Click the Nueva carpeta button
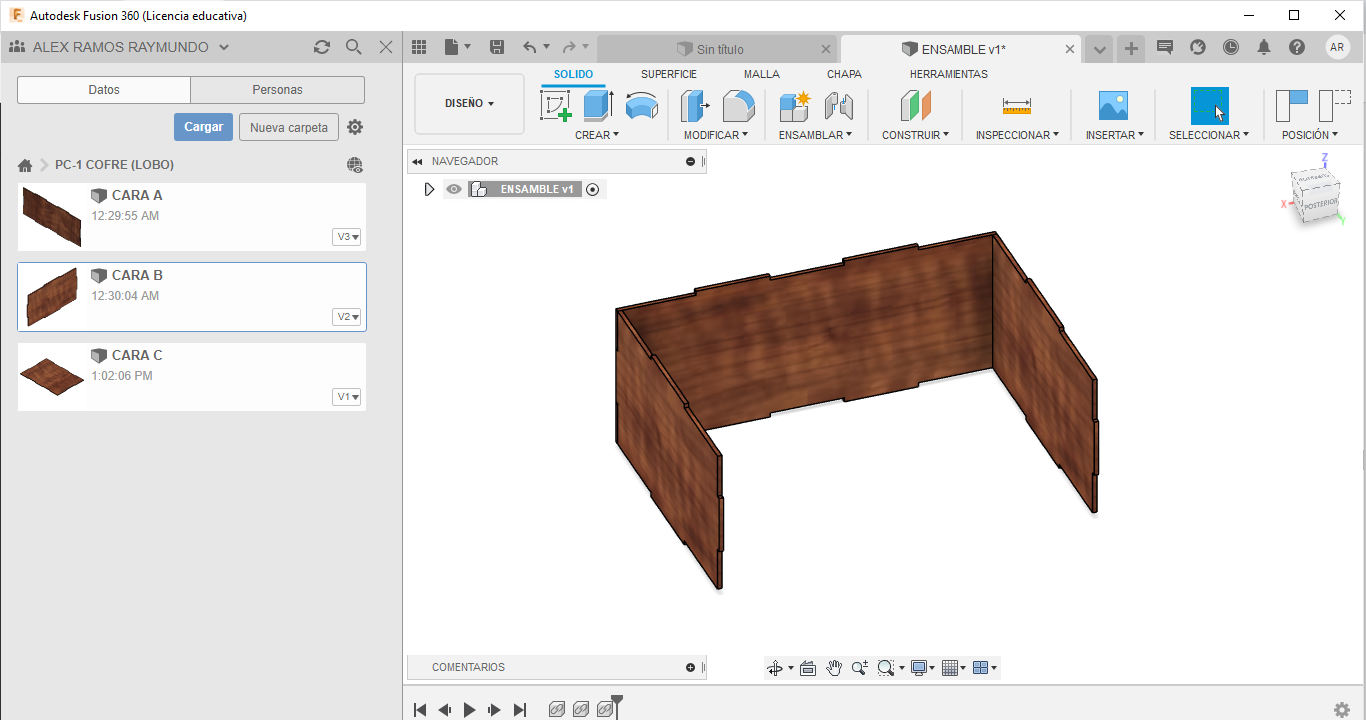This screenshot has height=720, width=1366. pos(288,127)
